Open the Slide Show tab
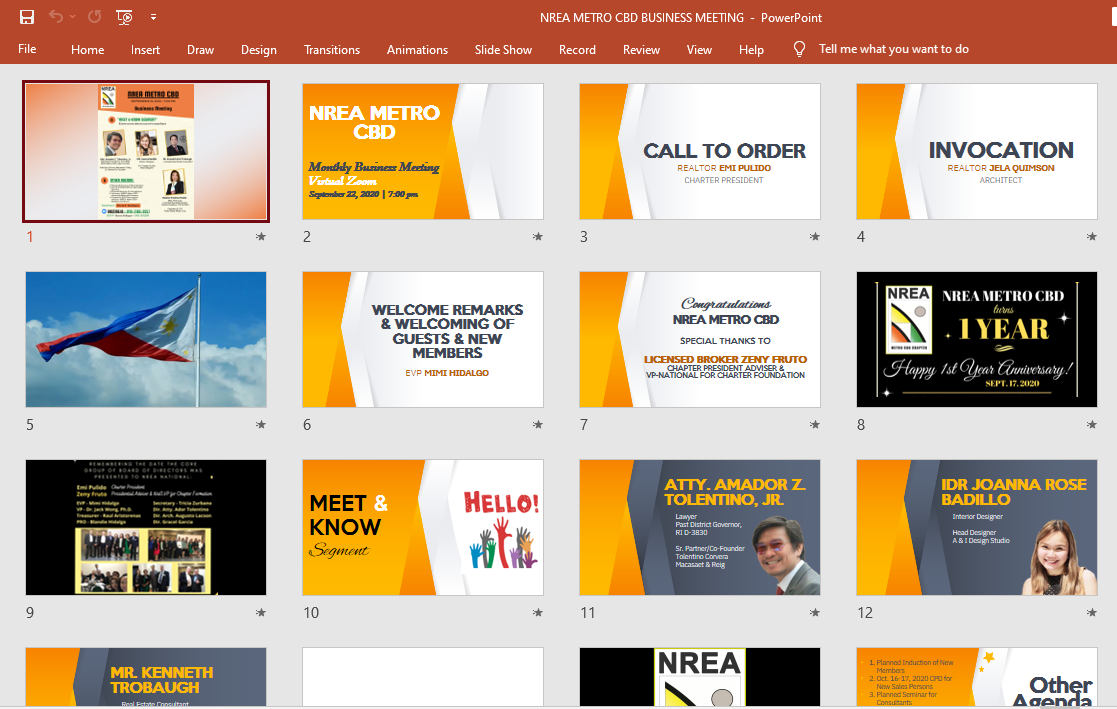Image resolution: width=1117 pixels, height=709 pixels. point(503,50)
